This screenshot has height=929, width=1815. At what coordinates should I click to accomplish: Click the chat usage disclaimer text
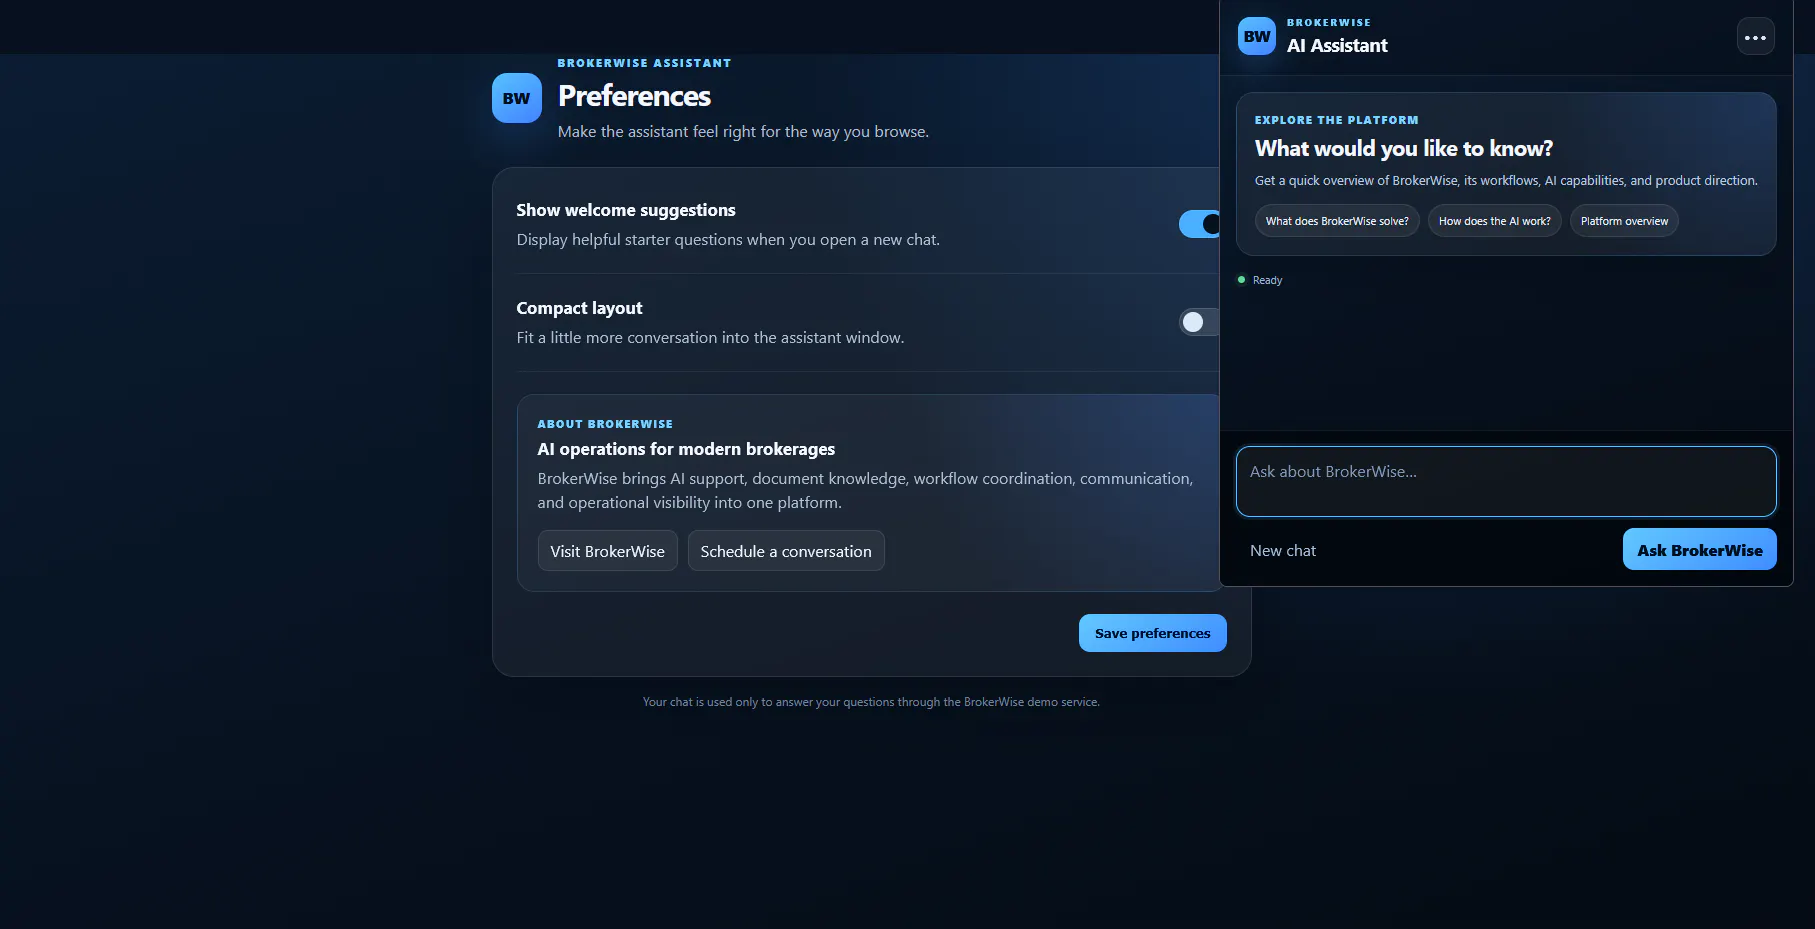point(871,702)
